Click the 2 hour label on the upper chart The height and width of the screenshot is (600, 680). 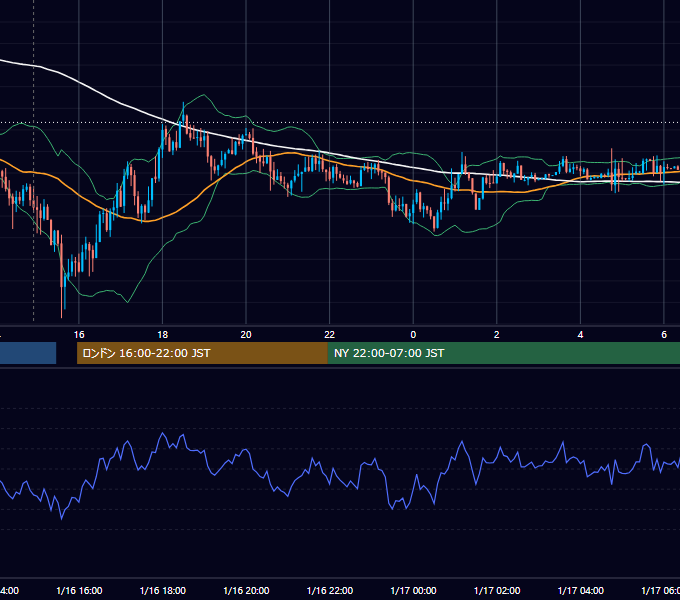pos(497,335)
